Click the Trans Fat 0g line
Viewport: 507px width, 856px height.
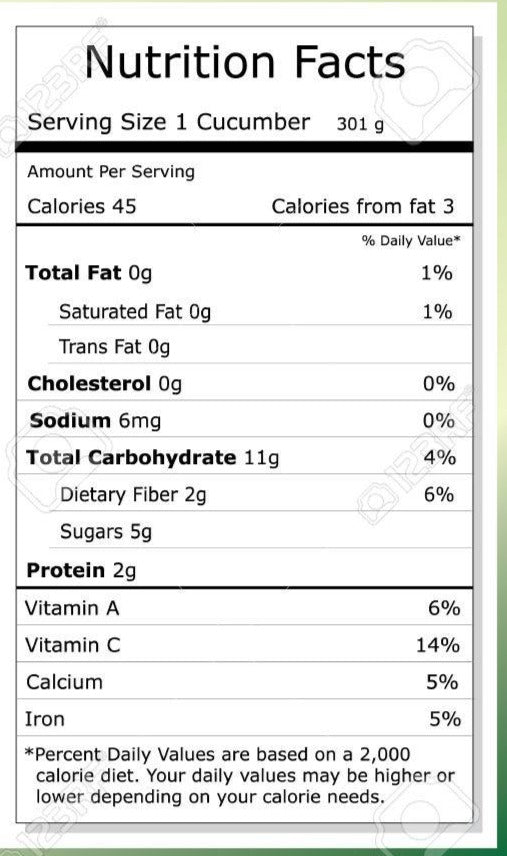[115, 347]
